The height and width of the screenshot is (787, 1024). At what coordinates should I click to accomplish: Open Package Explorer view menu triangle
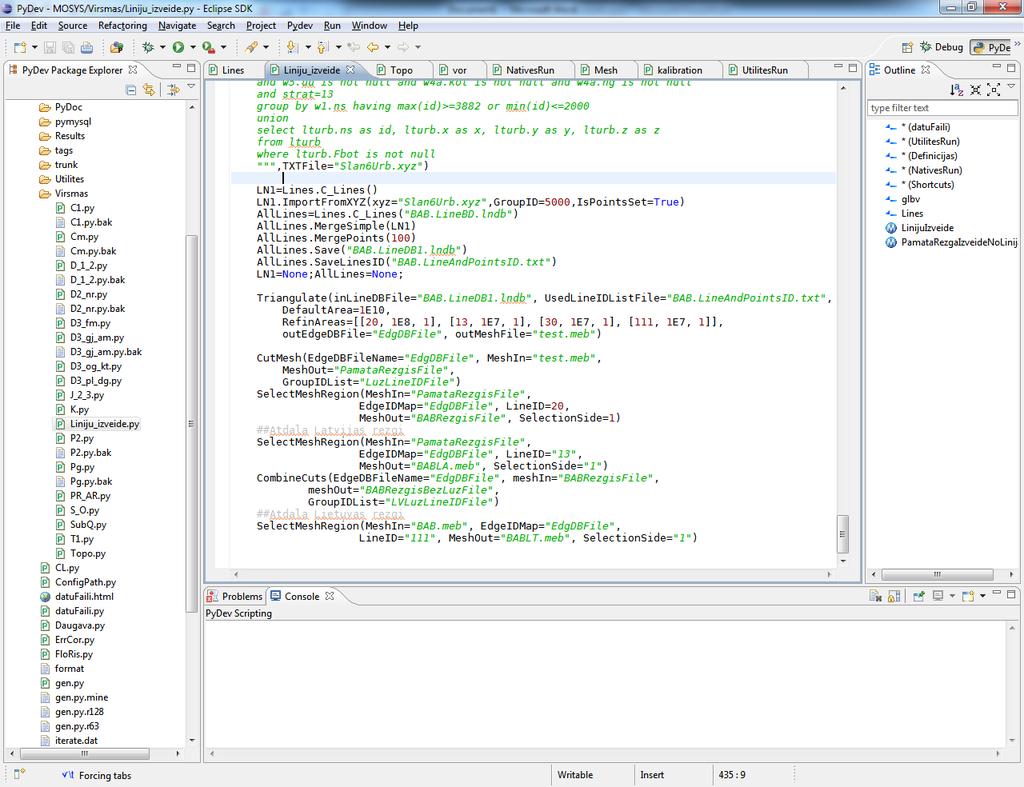191,86
